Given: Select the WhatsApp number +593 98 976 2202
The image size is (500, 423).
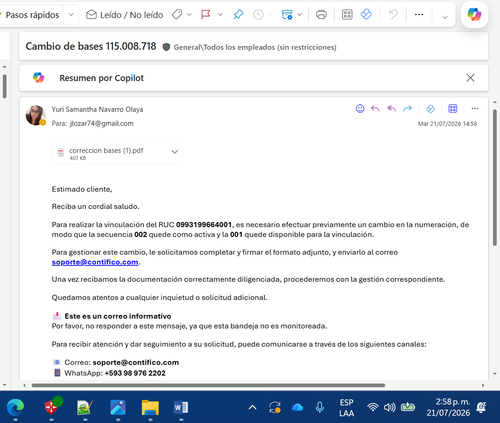Looking at the screenshot, I should pos(135,373).
